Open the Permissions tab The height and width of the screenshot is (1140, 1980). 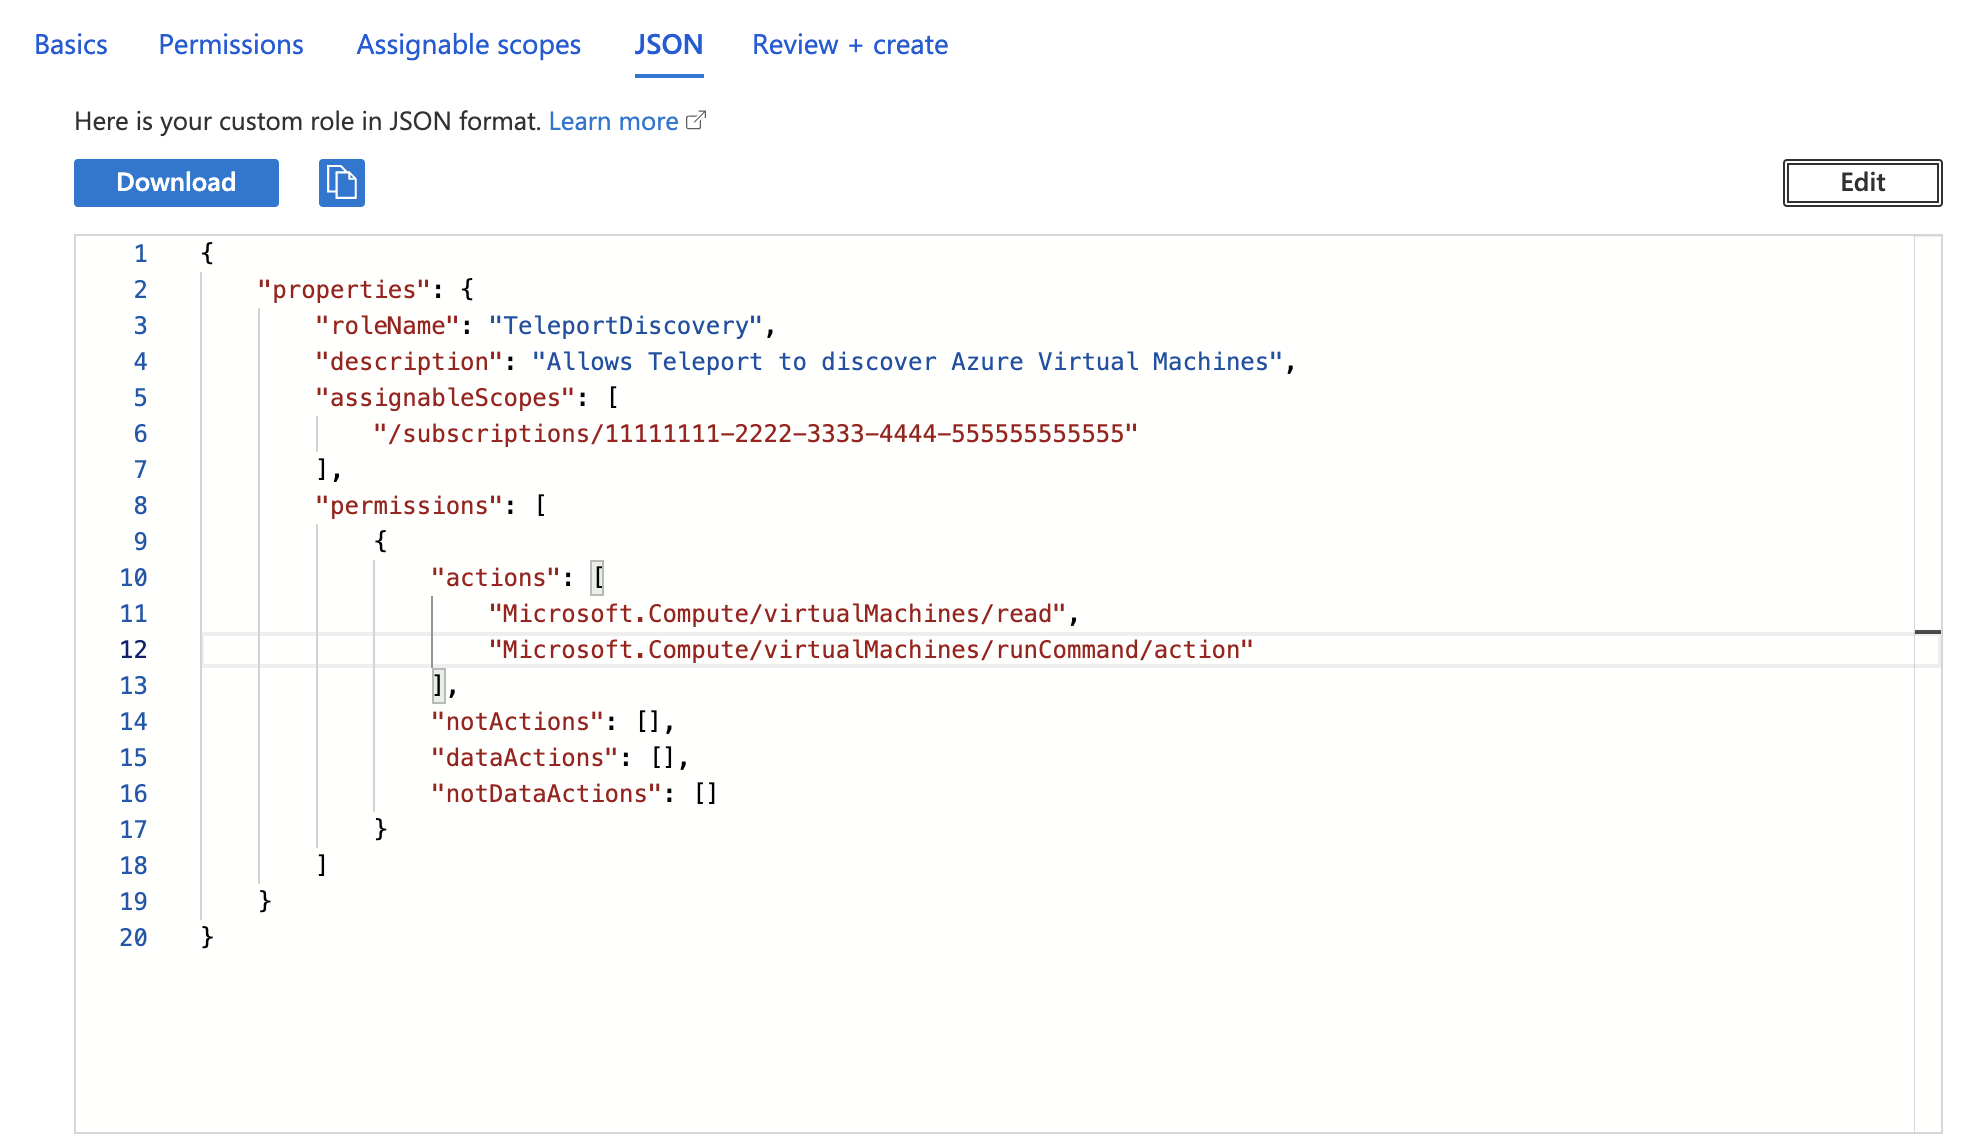point(230,44)
